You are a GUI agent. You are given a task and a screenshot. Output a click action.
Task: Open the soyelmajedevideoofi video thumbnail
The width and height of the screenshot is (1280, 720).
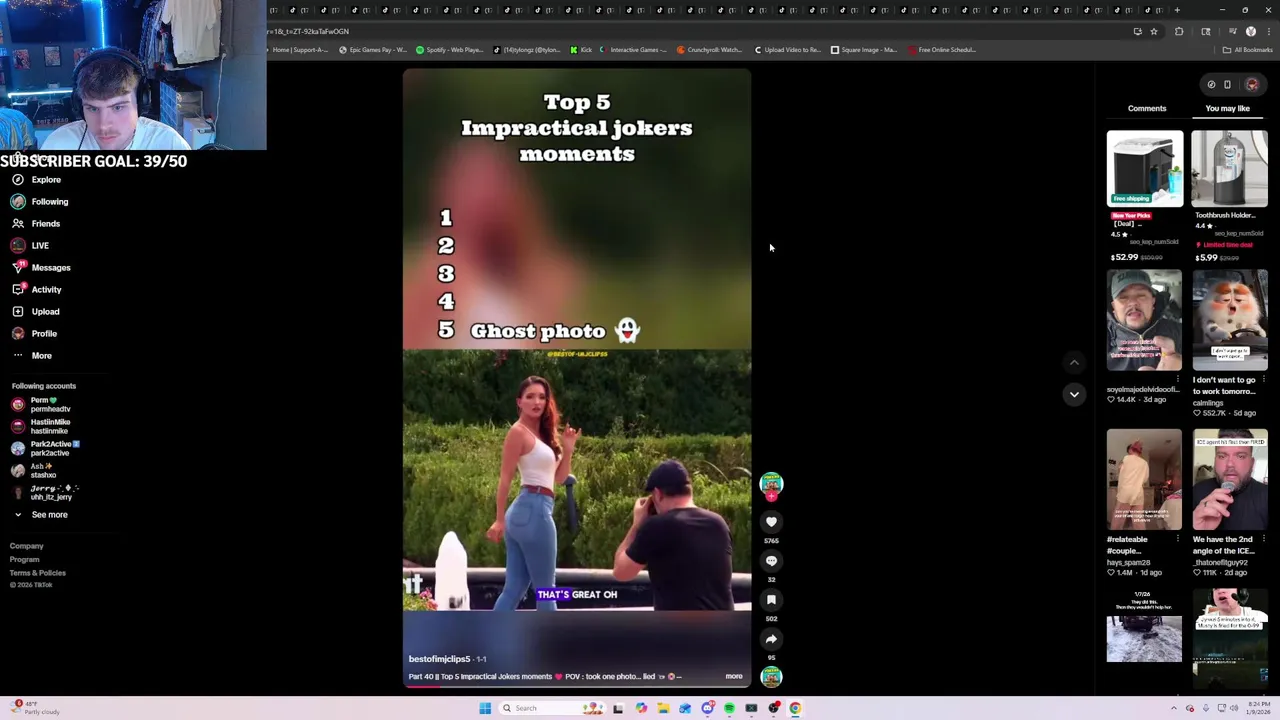point(1144,320)
